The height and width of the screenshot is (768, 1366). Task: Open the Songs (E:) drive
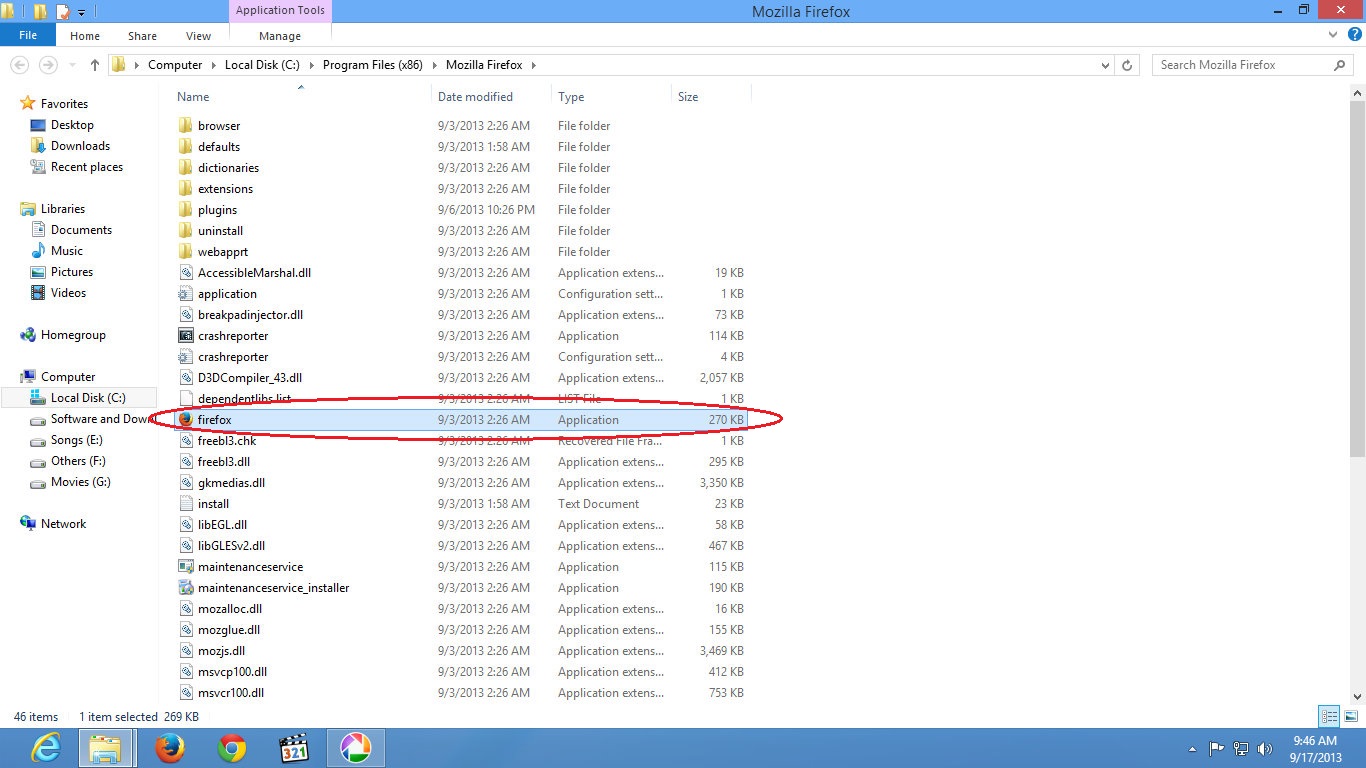click(77, 440)
